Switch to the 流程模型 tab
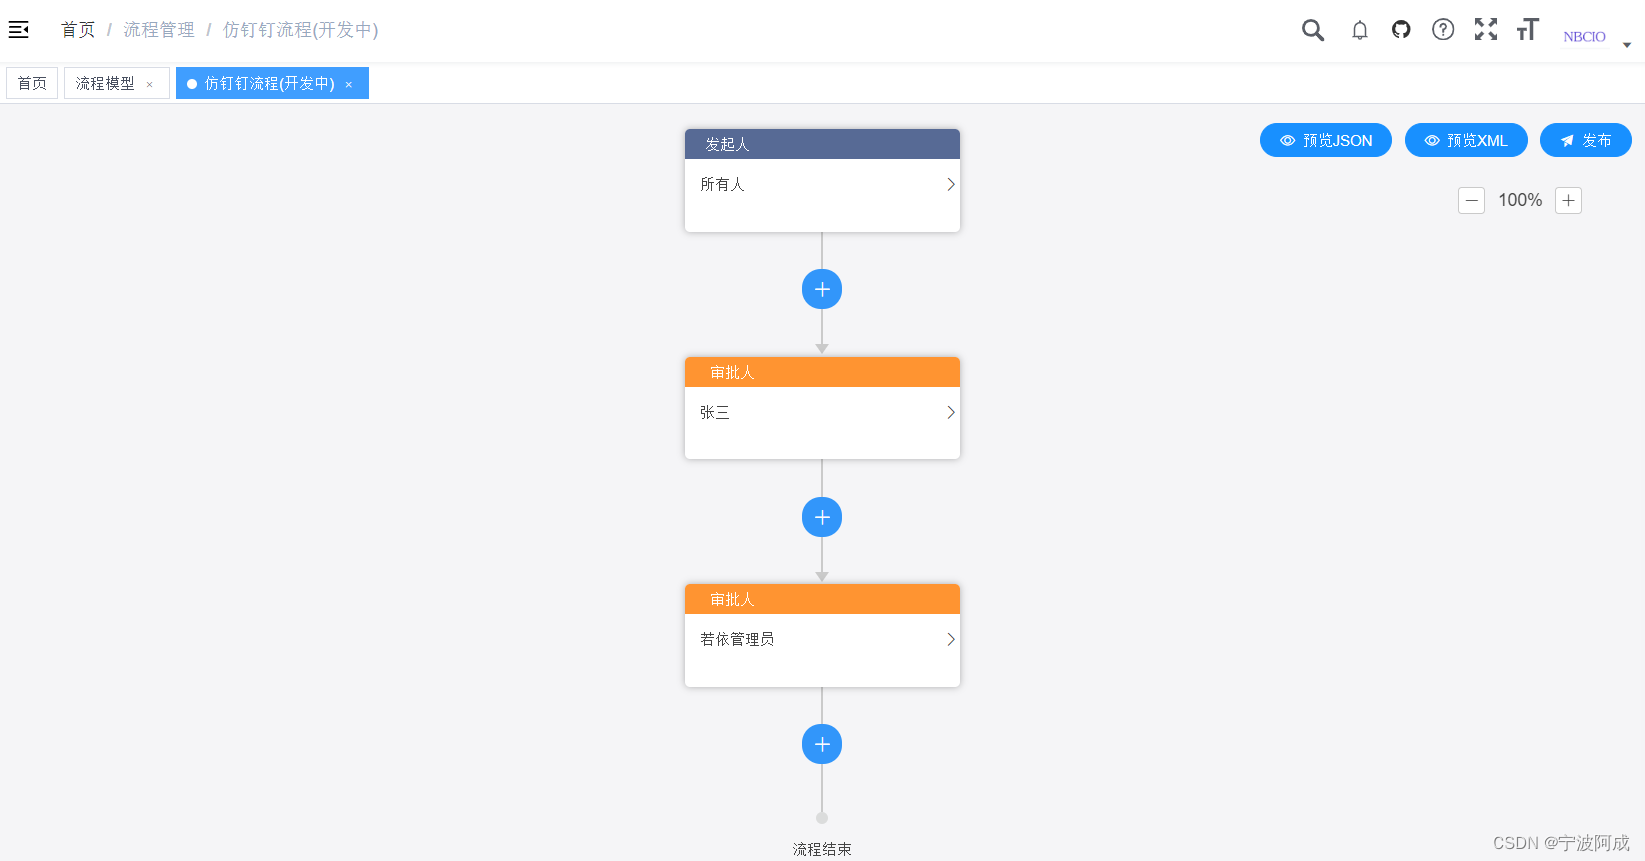The height and width of the screenshot is (861, 1645). pos(105,83)
